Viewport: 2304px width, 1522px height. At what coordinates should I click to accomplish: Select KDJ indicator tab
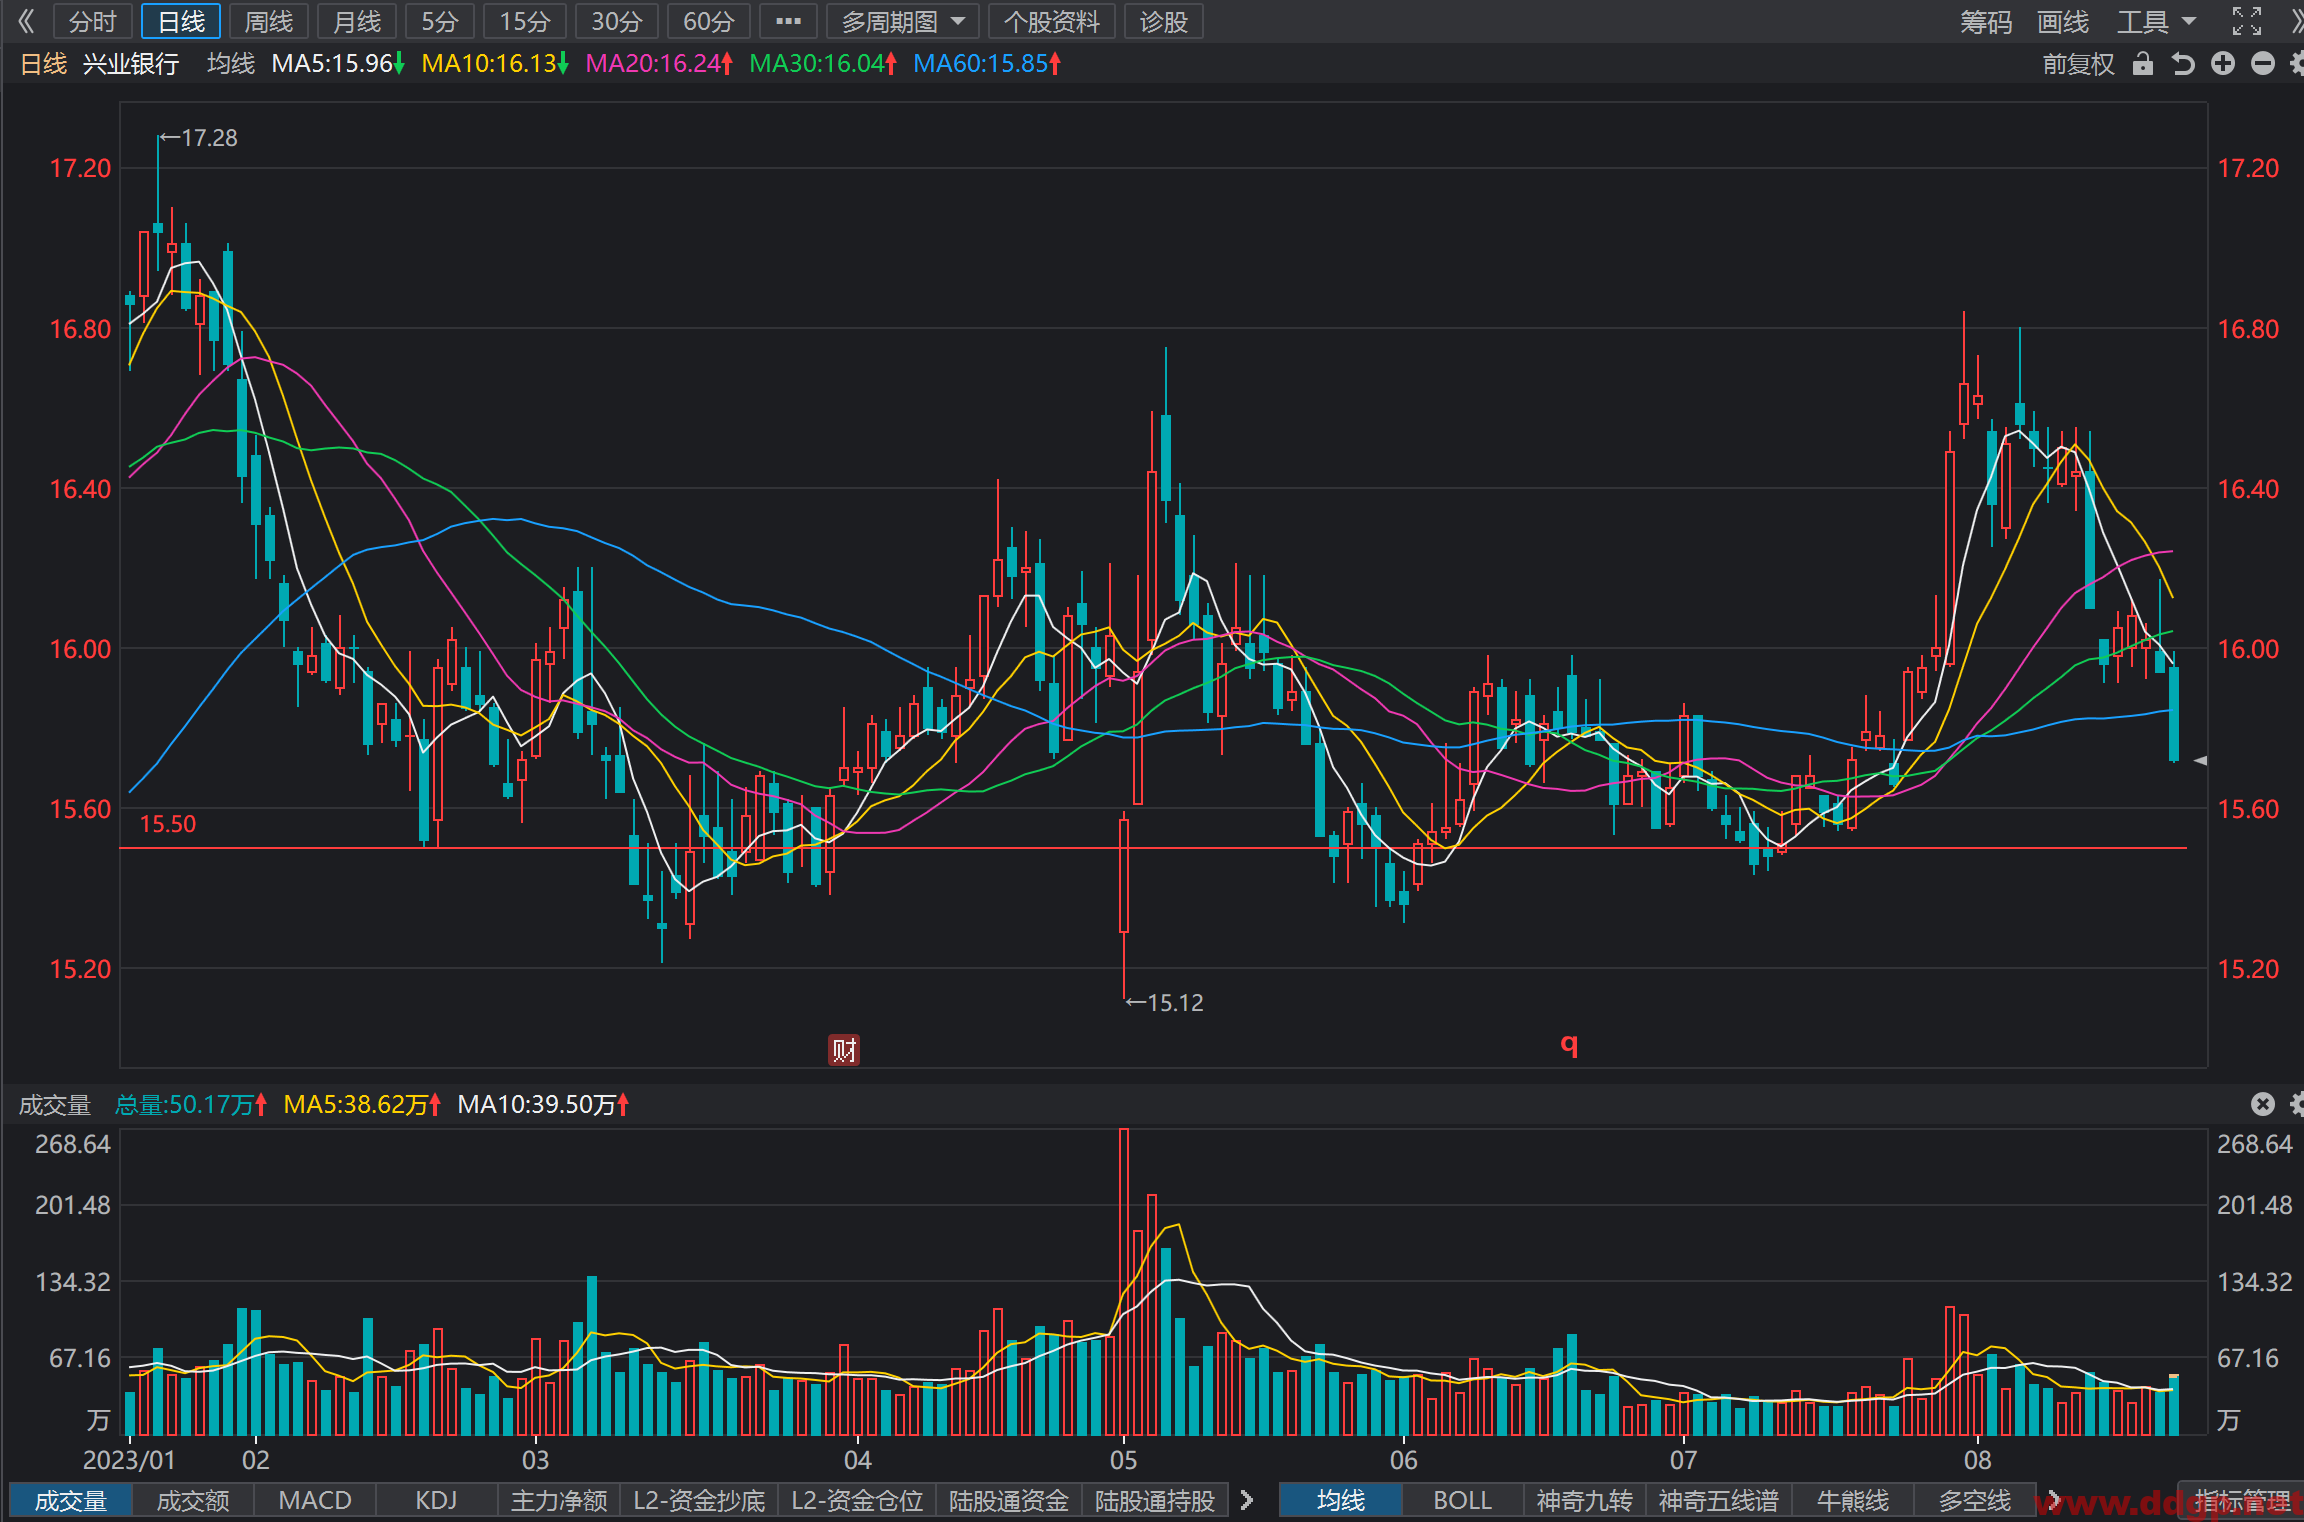pyautogui.click(x=436, y=1500)
